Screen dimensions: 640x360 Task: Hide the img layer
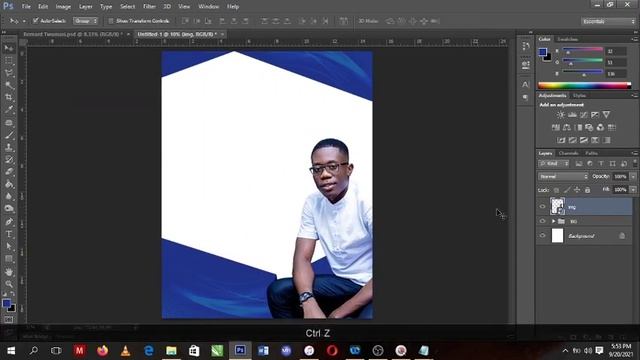[x=542, y=207]
